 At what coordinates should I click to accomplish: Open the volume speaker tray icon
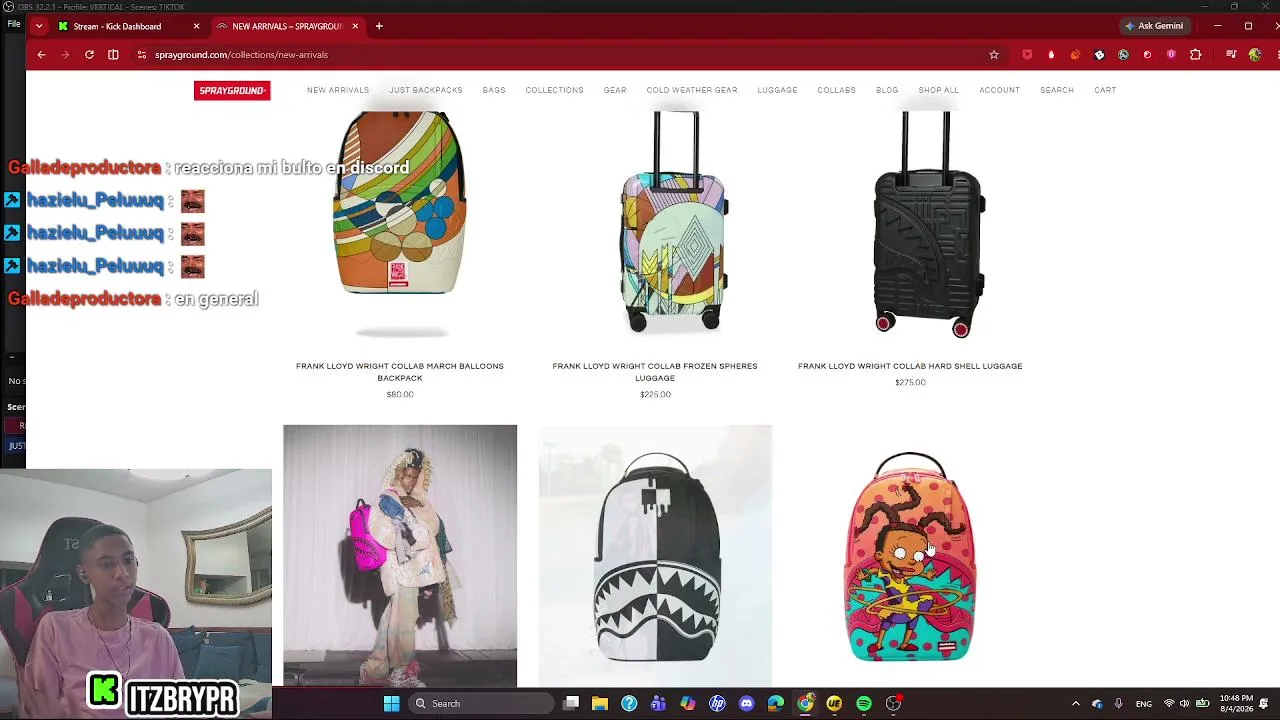[x=1185, y=704]
